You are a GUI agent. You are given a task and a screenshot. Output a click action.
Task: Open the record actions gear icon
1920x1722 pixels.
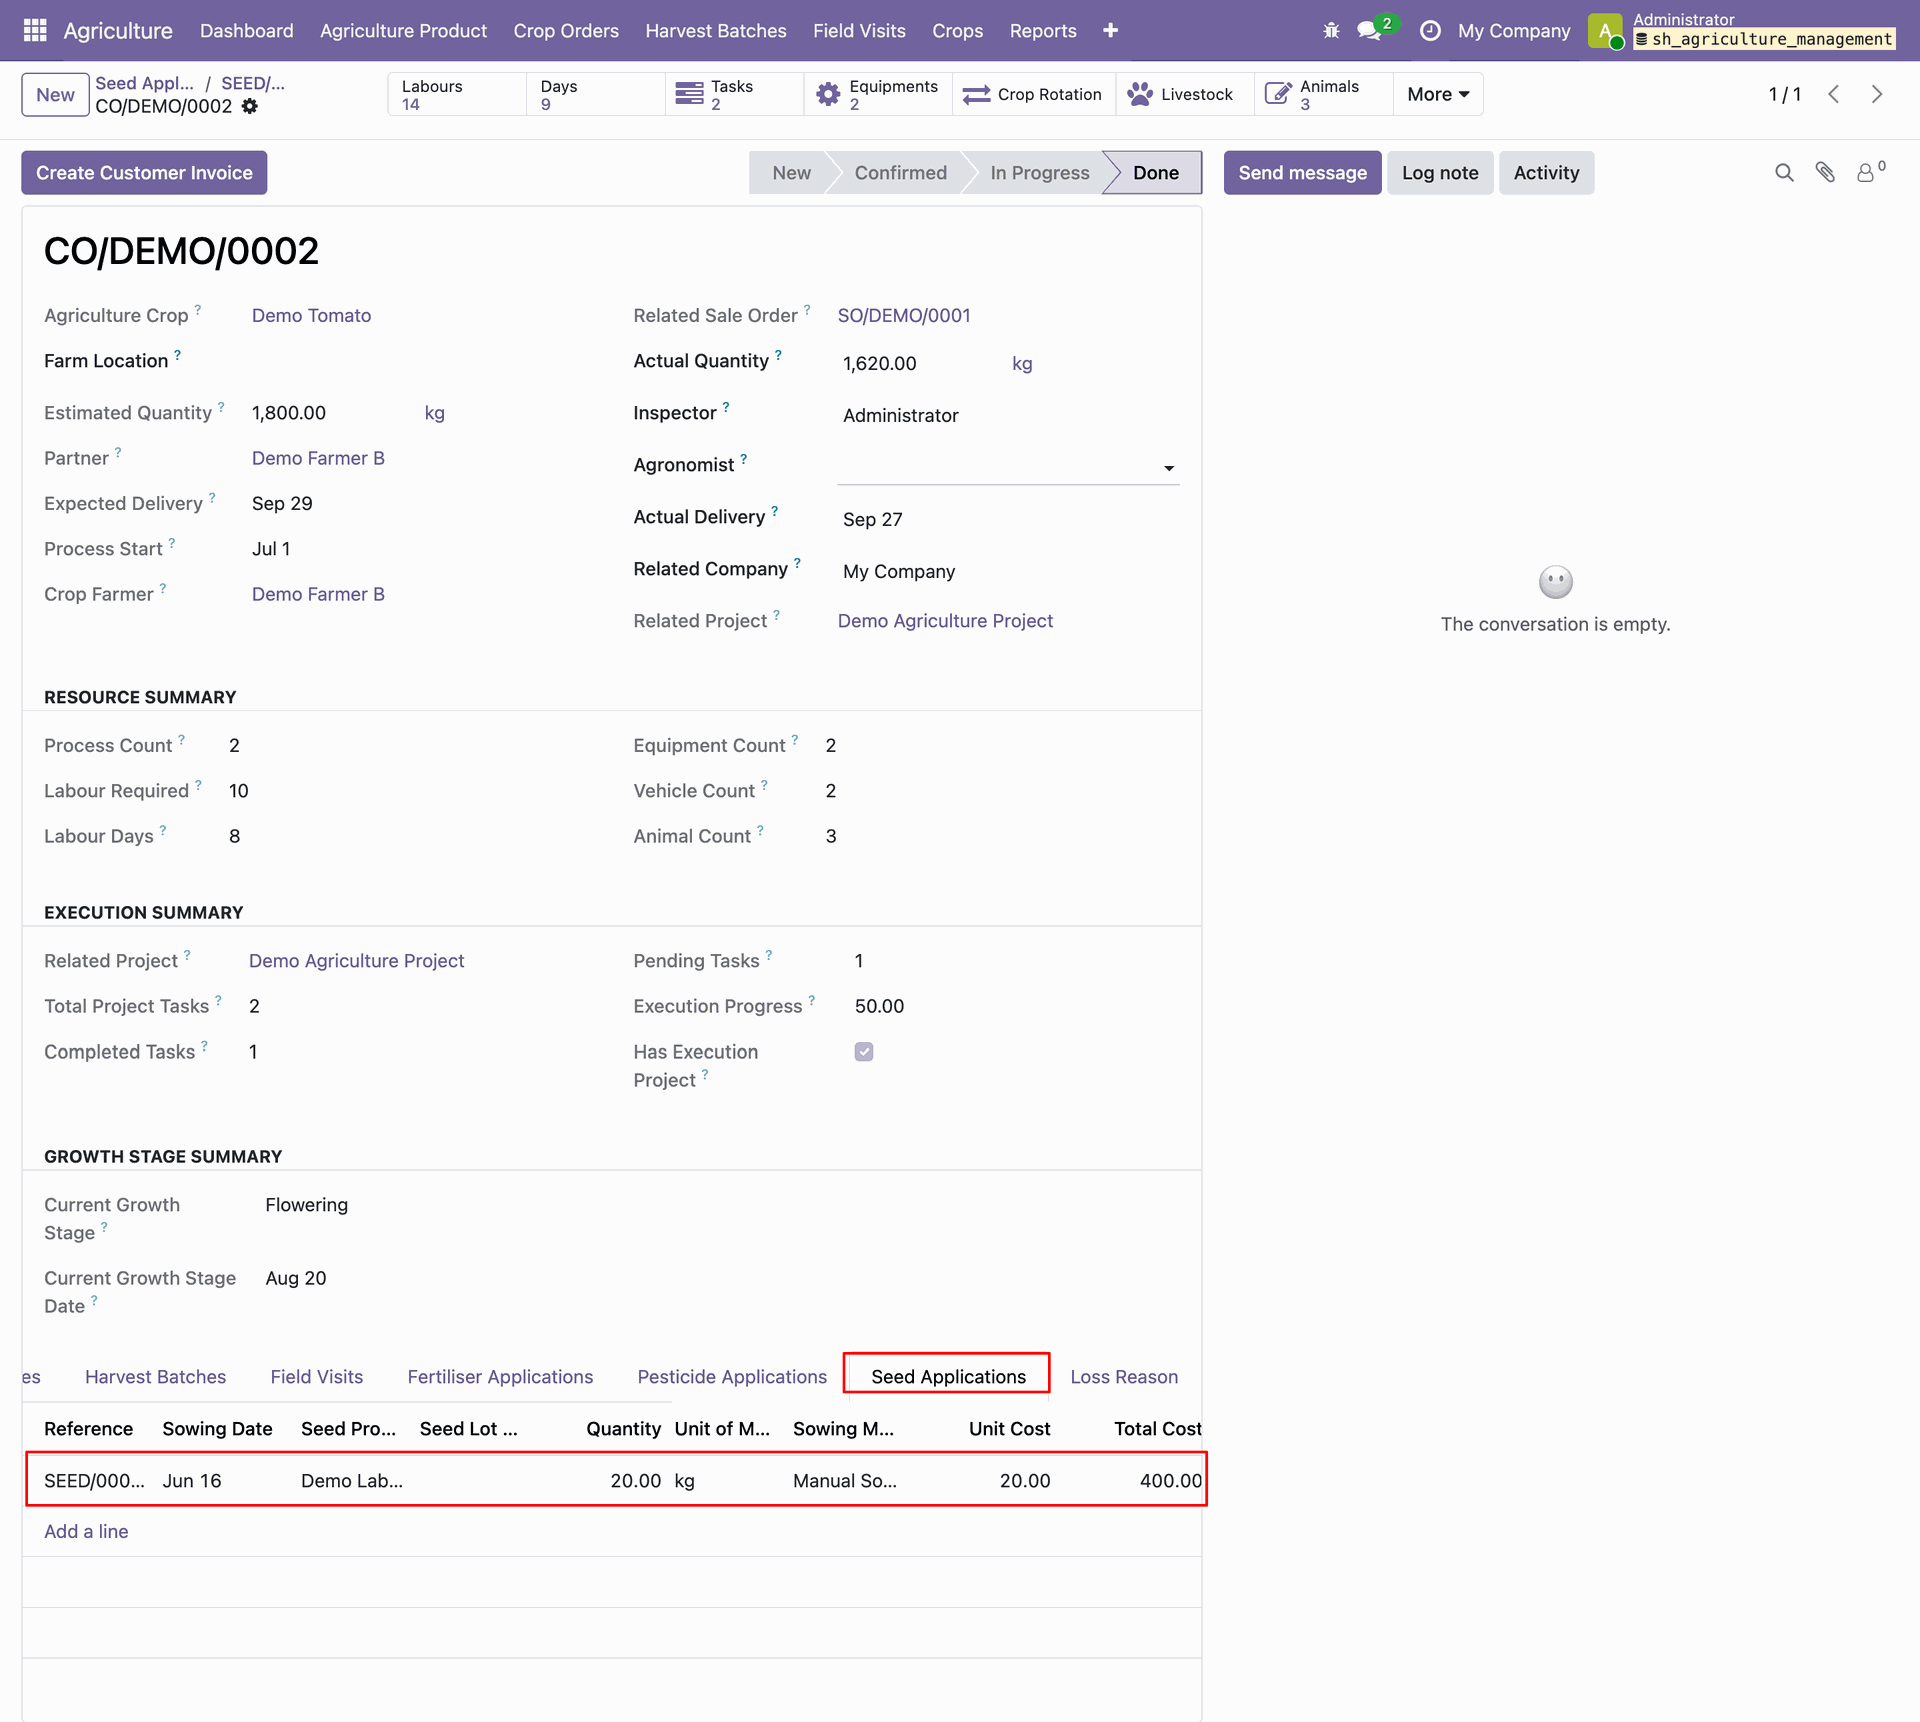(x=250, y=106)
